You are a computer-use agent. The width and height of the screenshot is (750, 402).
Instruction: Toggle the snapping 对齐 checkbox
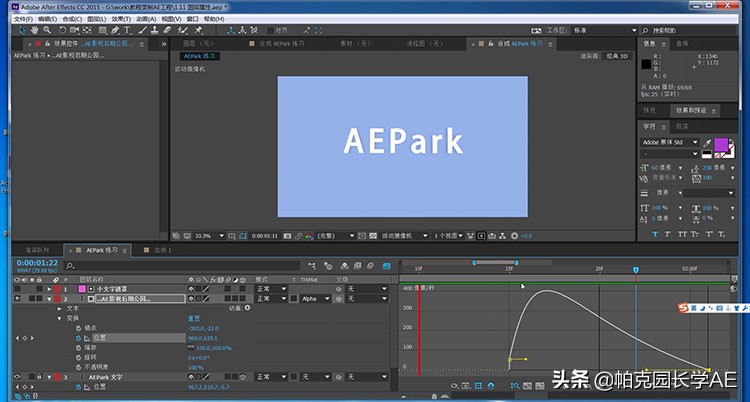270,30
